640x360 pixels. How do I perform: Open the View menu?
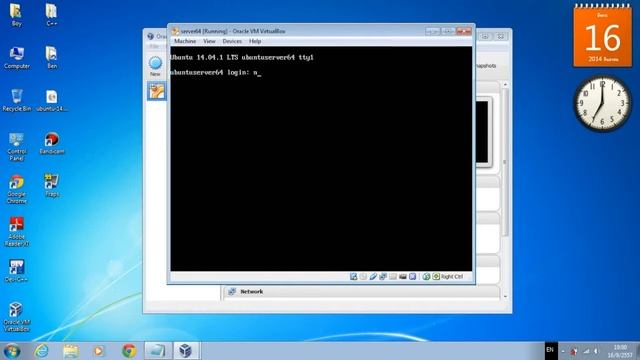coord(209,41)
